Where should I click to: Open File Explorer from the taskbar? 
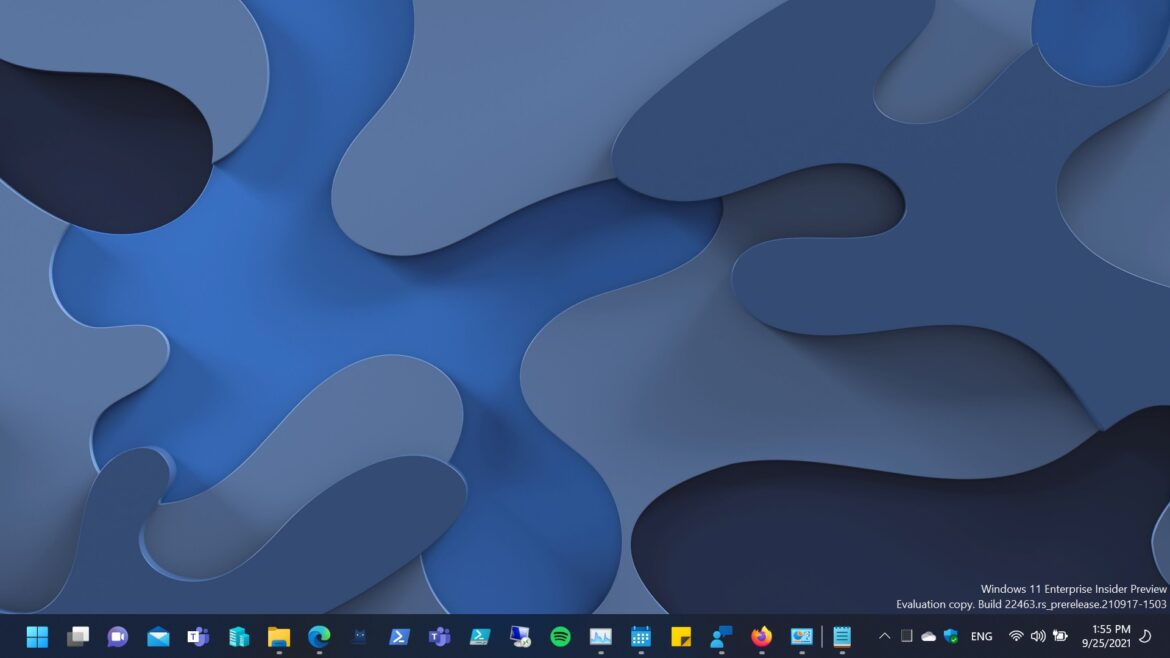[278, 636]
